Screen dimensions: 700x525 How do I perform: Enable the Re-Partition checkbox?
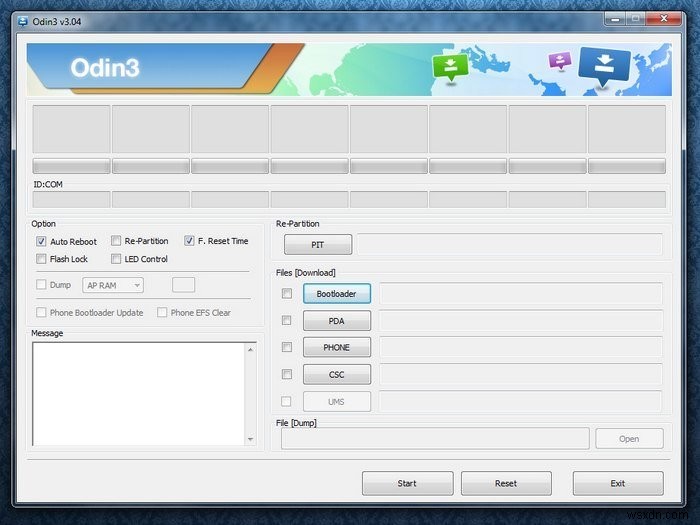[x=116, y=241]
